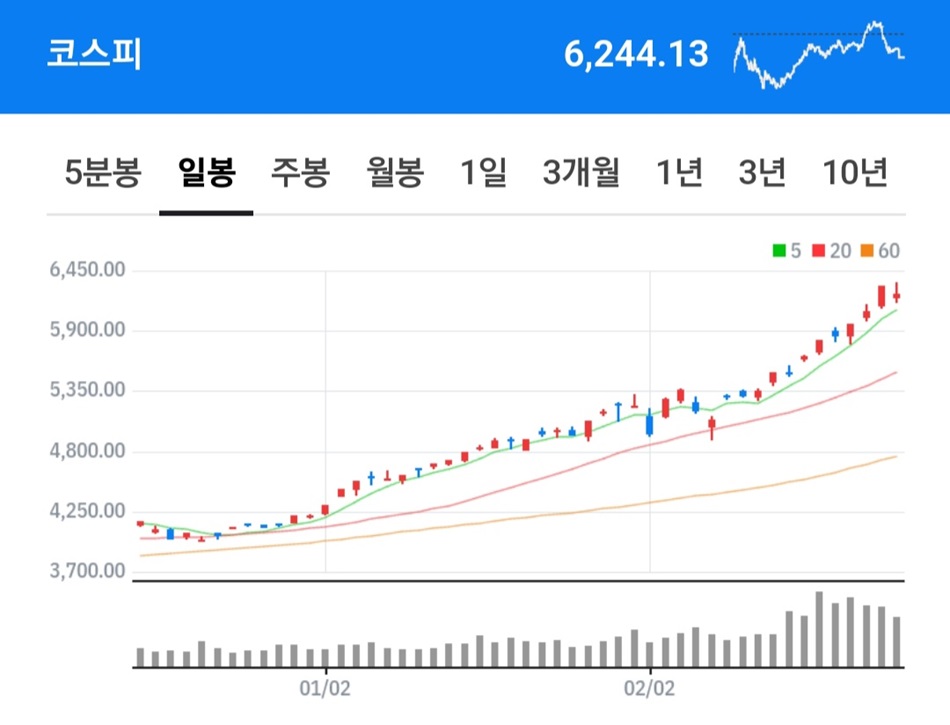Click the 01/02 date axis label
Viewport: 950px width, 725px height.
click(x=325, y=689)
